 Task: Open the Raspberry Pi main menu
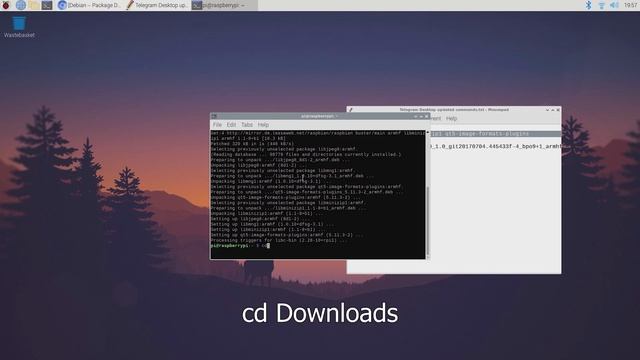coord(6,5)
